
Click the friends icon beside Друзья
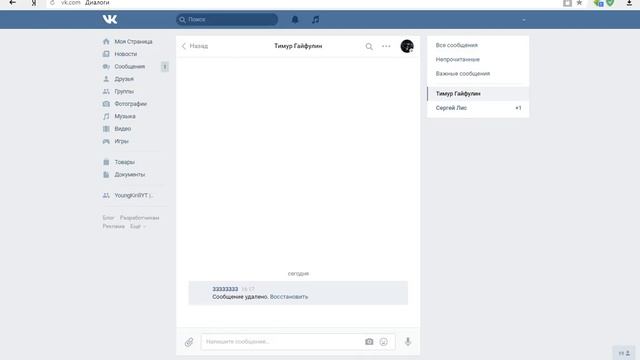[x=106, y=79]
